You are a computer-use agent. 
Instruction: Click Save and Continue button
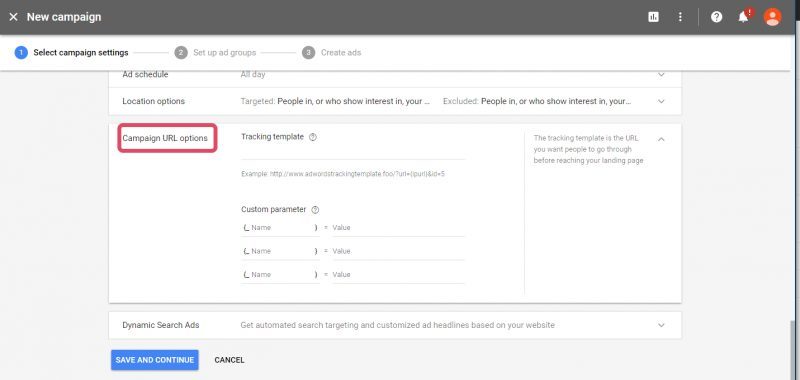(x=155, y=360)
